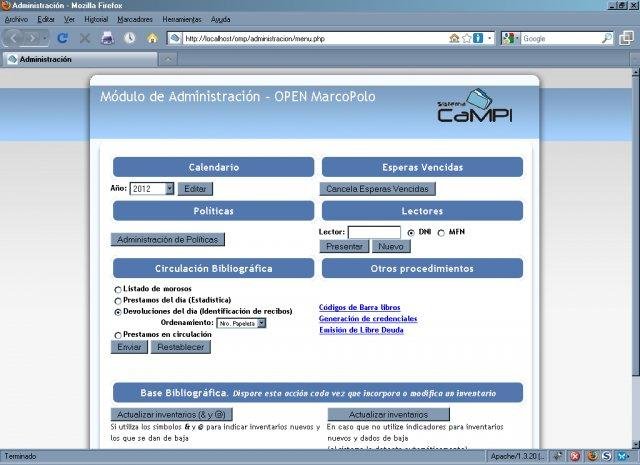Select Devoluciones del día radio button
The width and height of the screenshot is (640, 465).
(118, 312)
